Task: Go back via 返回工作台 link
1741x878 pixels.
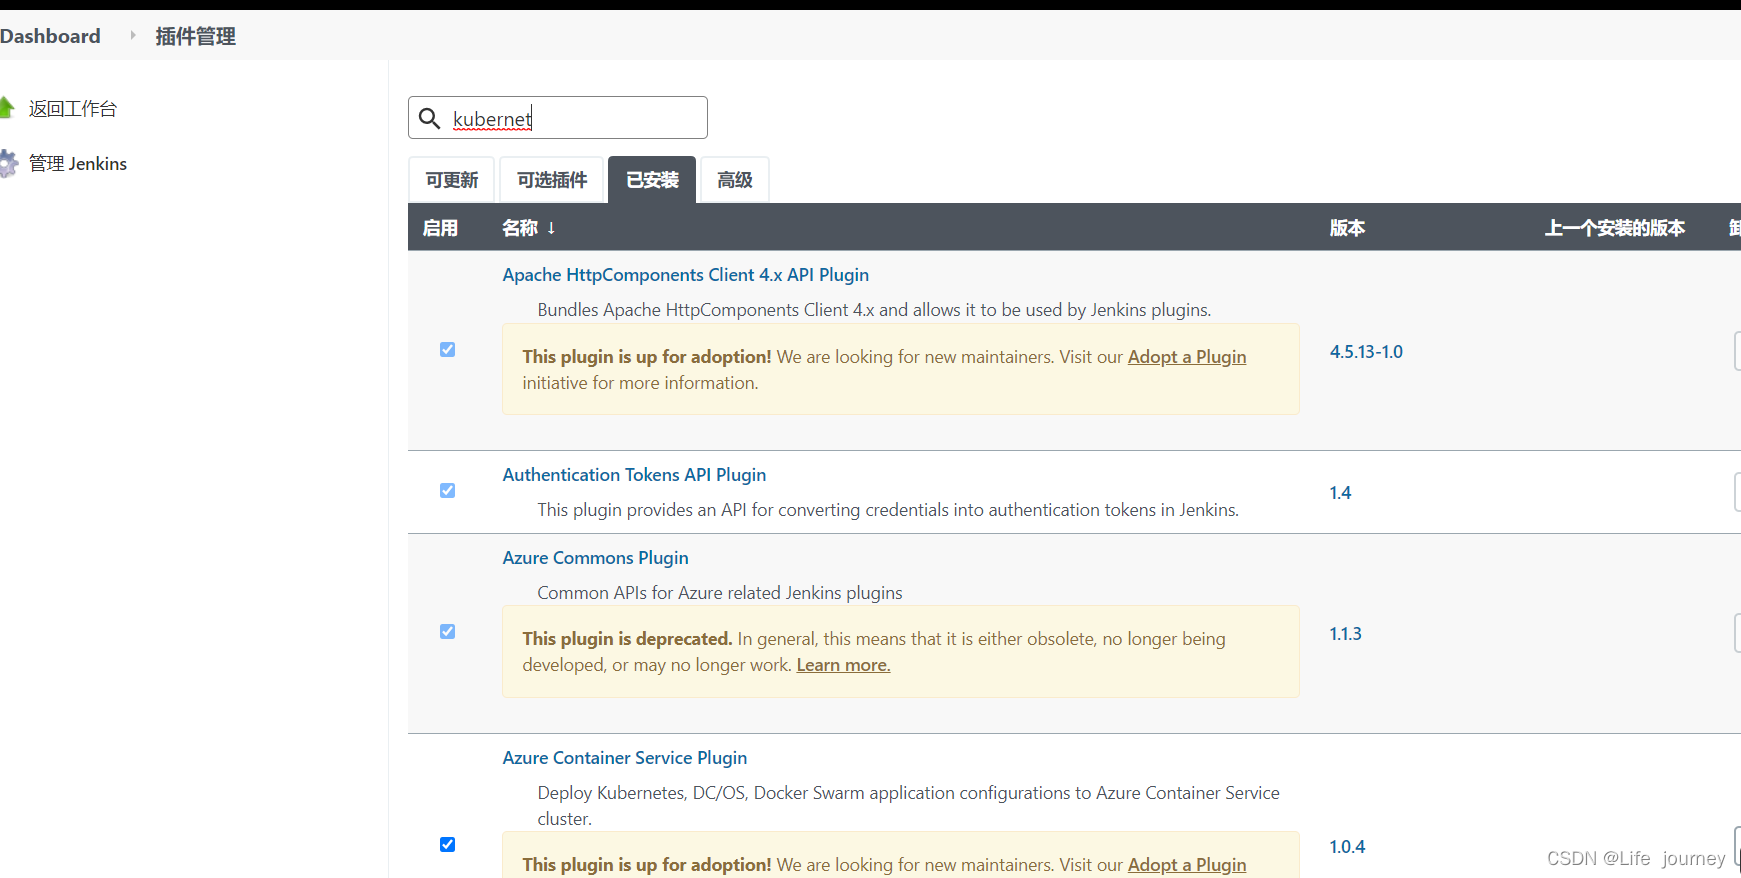Action: [73, 108]
